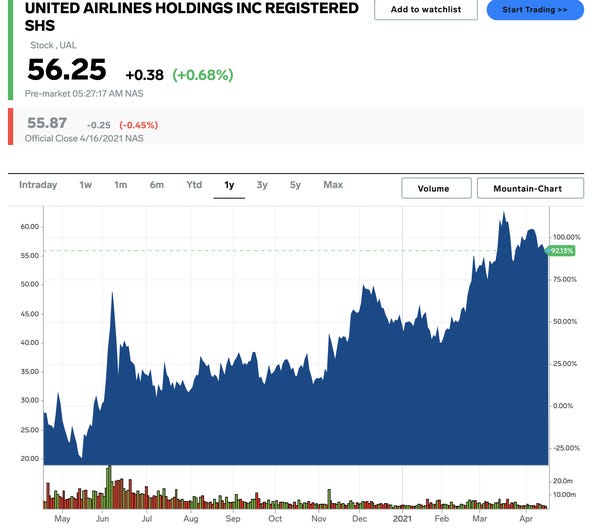Click the Nov date axis label

pos(318,519)
